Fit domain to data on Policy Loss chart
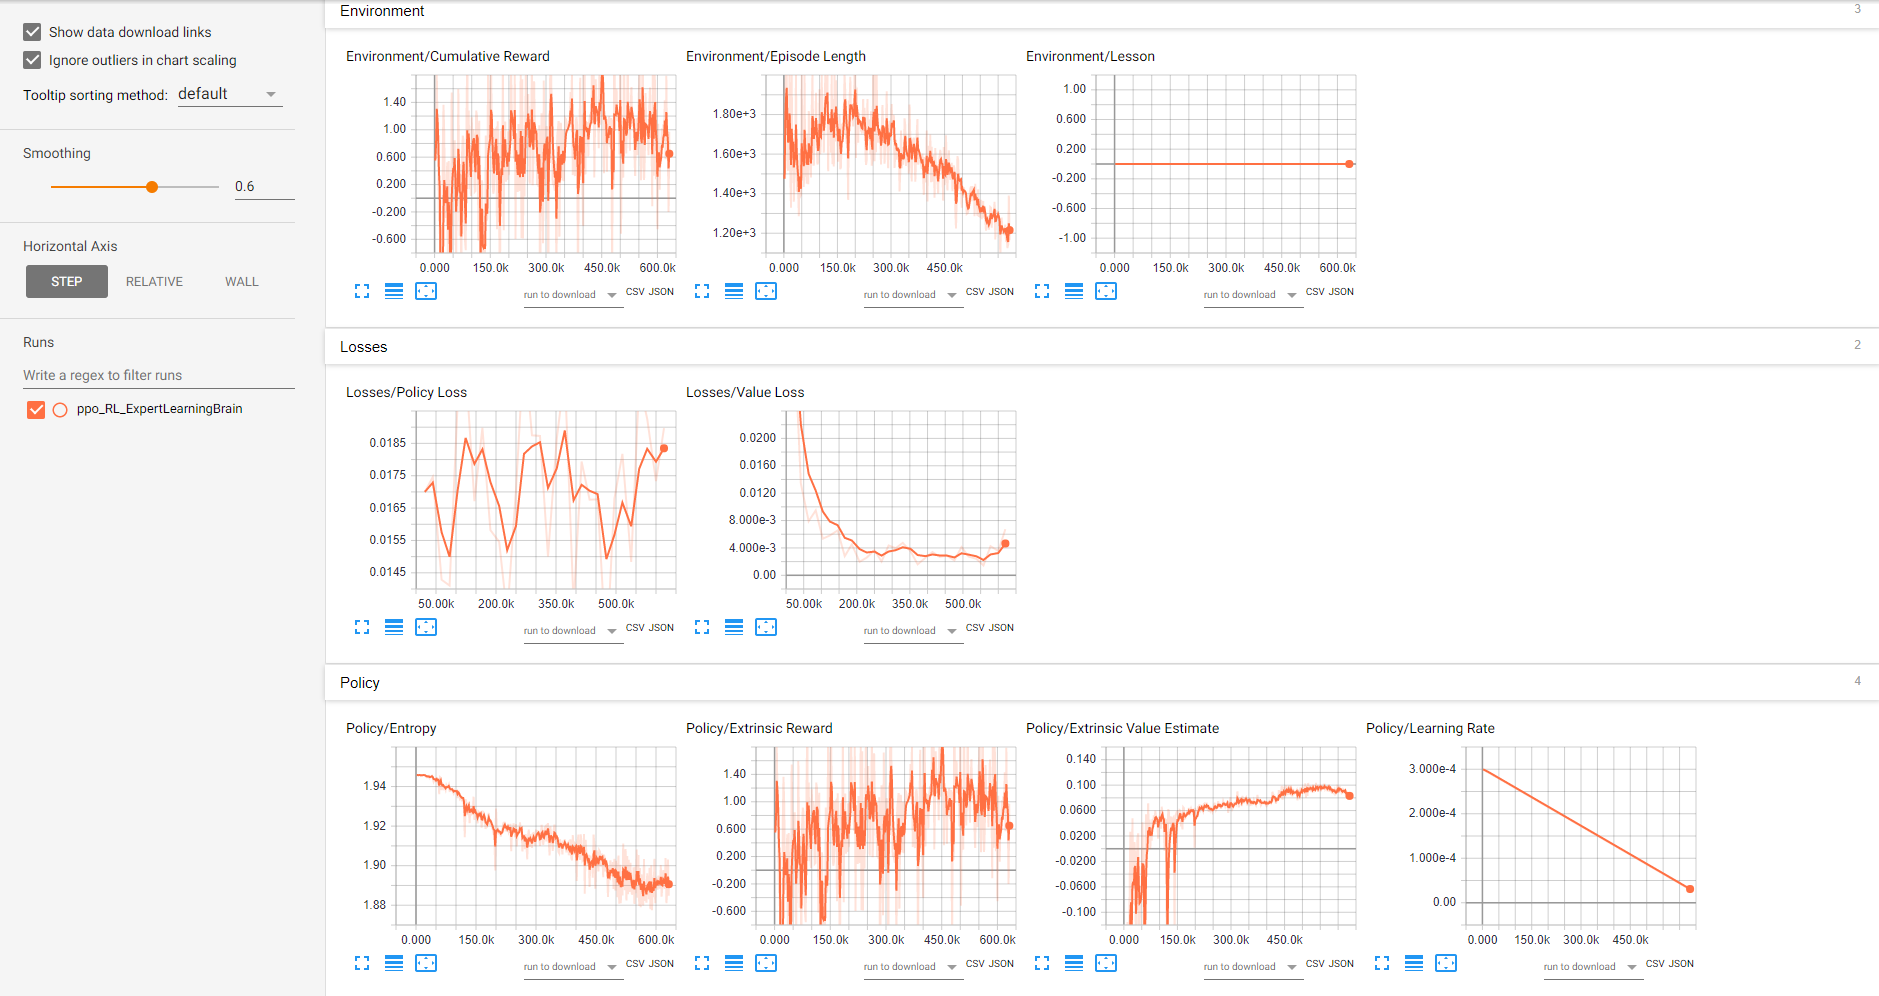1879x996 pixels. click(426, 627)
